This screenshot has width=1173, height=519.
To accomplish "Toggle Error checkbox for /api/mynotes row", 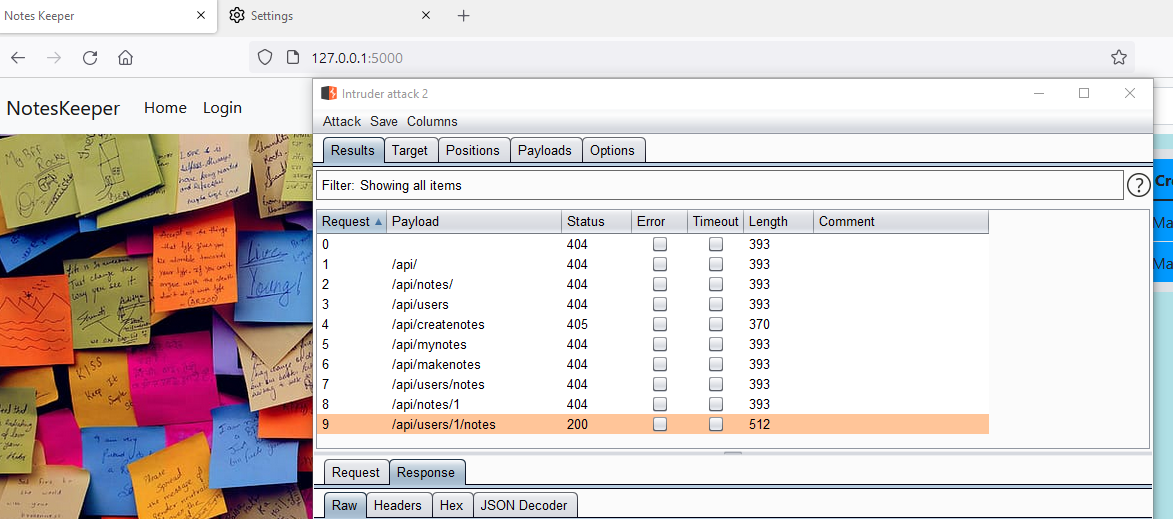I will click(660, 345).
